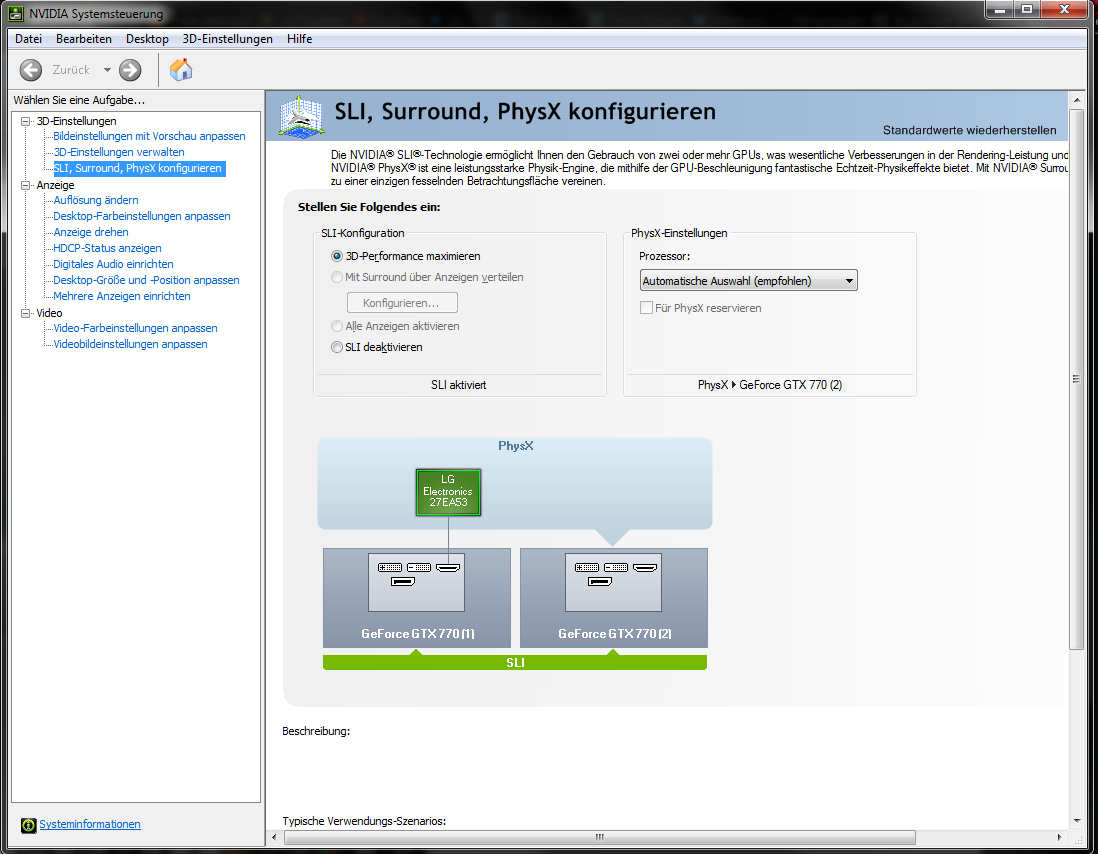
Task: Open the back history dropdown arrow
Action: coord(107,70)
